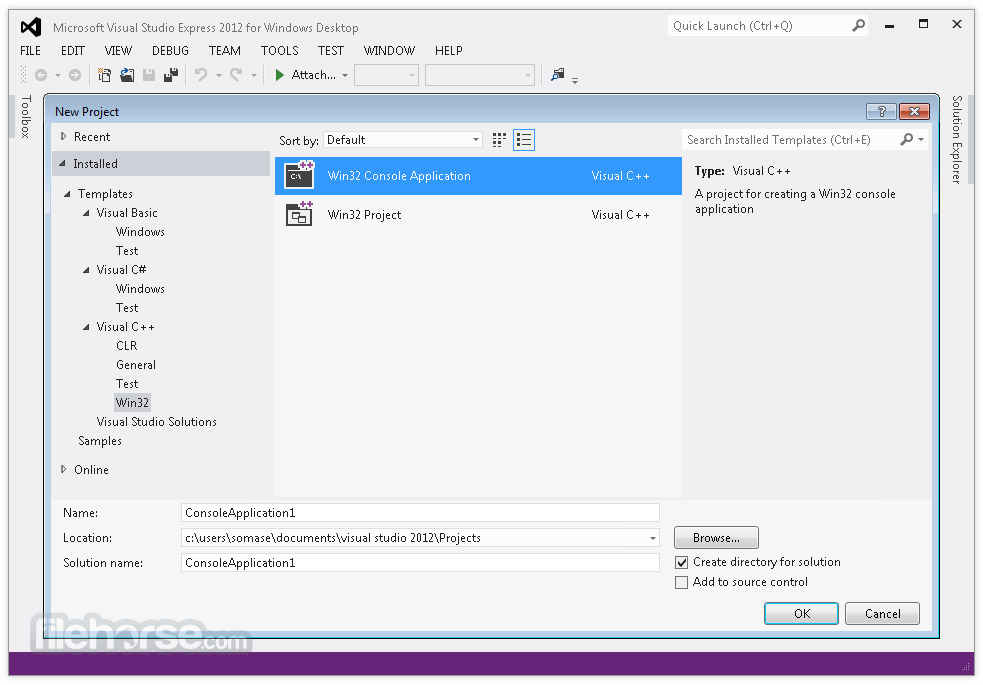Open the Undo history dropdown arrow
Screen dimensions: 983x685
point(219,76)
